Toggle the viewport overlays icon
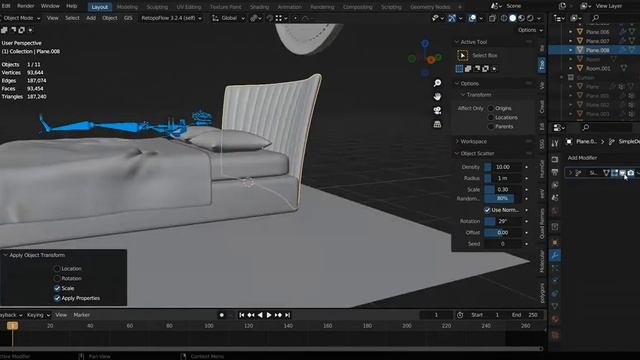This screenshot has height=360, width=640. click(x=472, y=18)
